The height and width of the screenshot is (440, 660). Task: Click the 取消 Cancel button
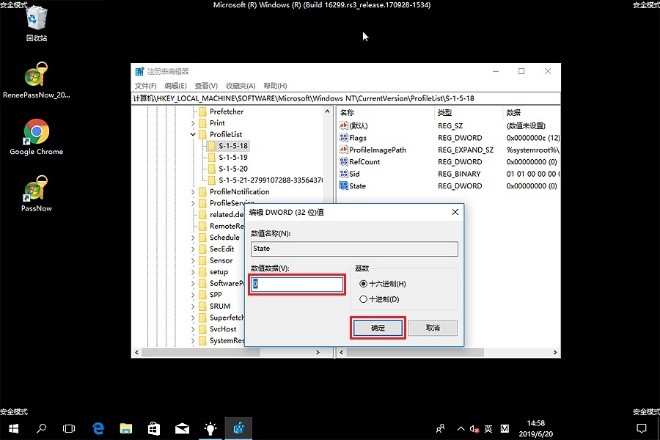coord(433,328)
